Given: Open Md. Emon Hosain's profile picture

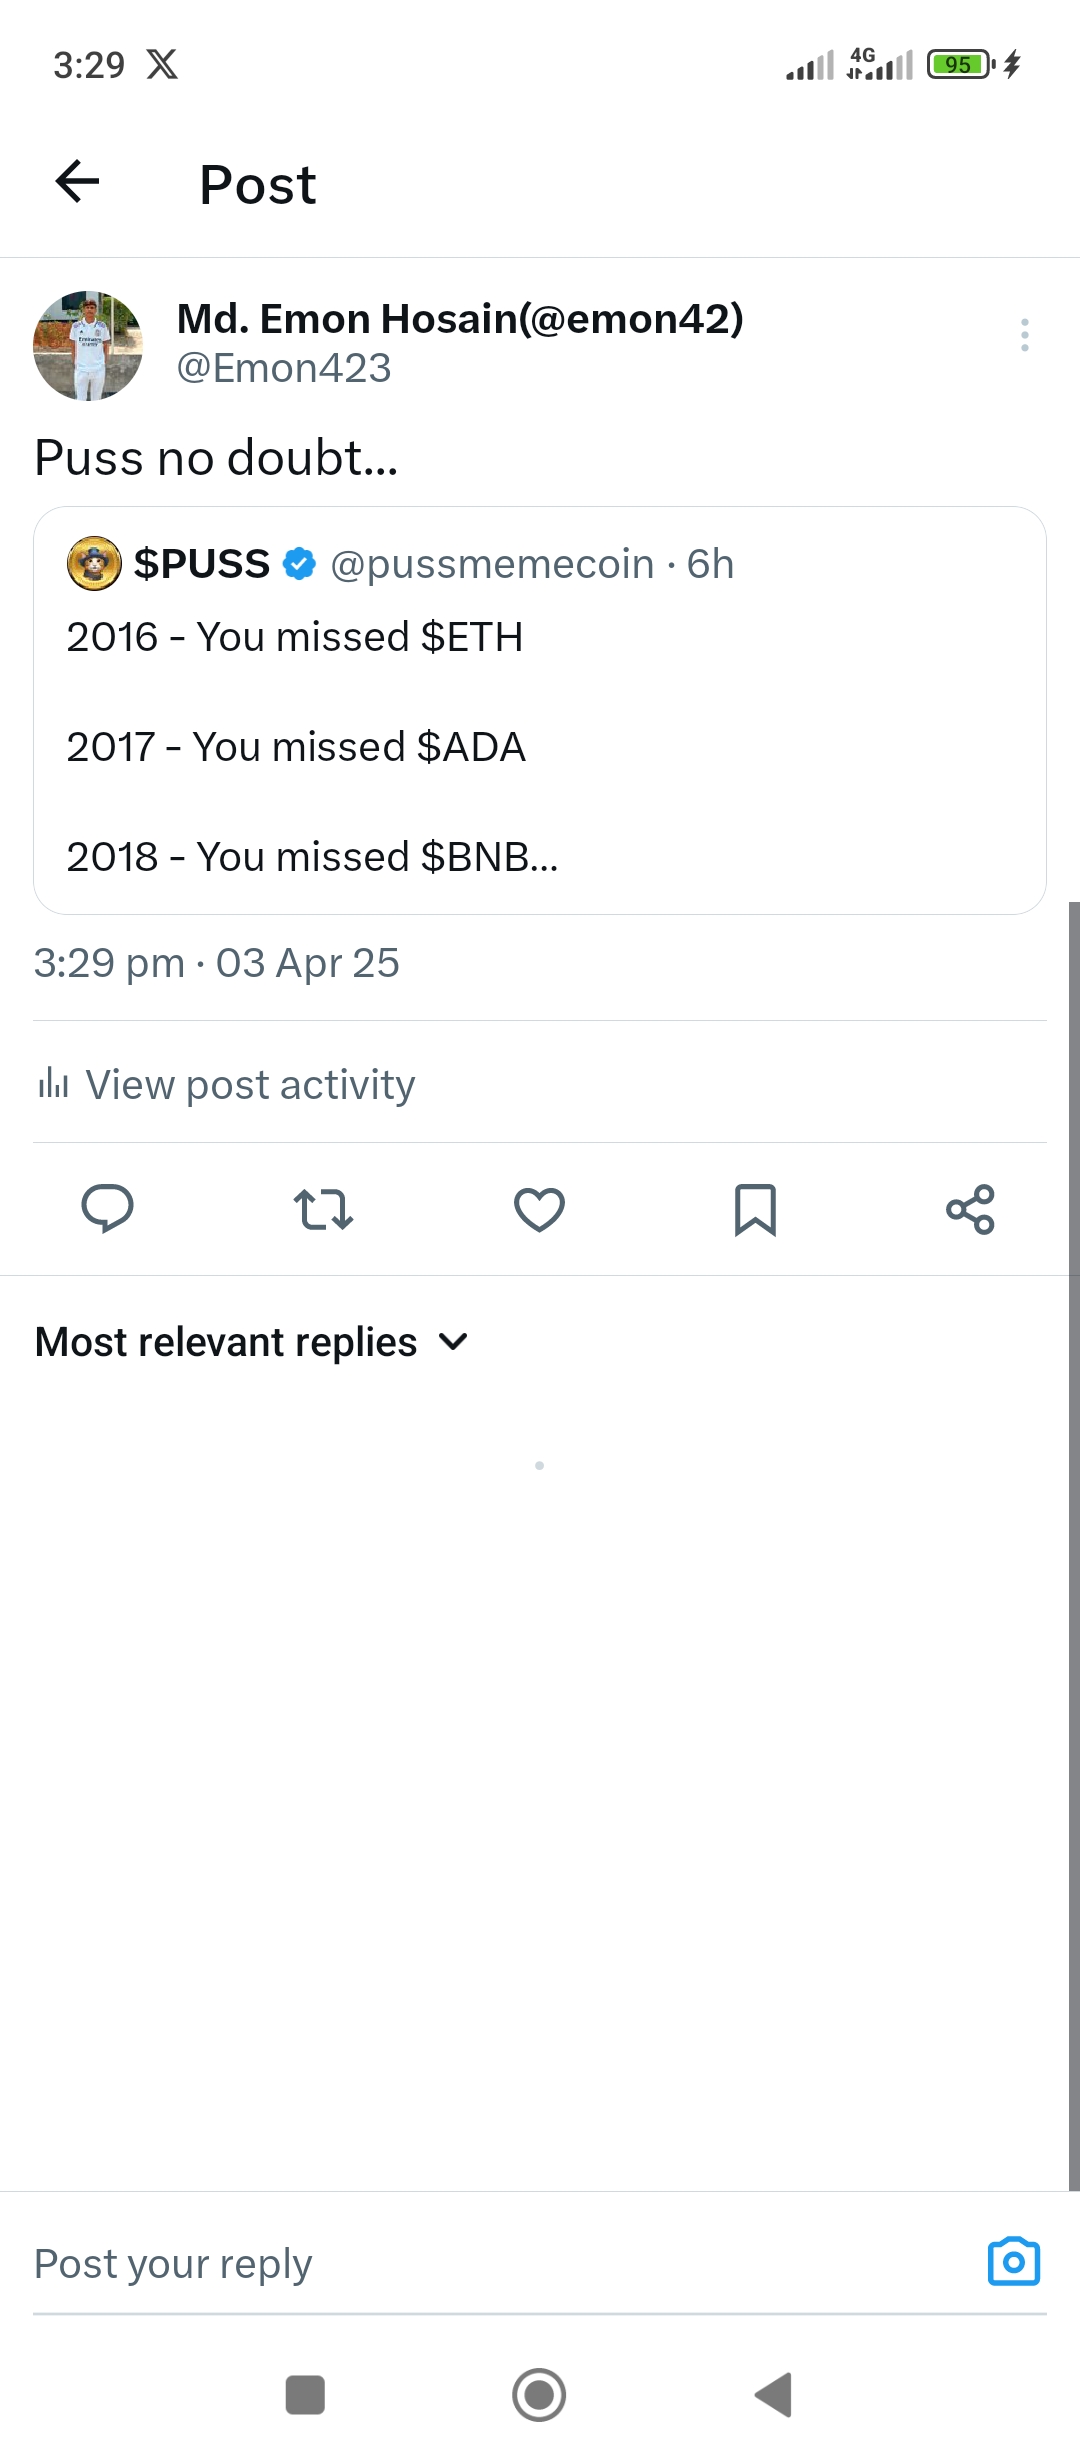Looking at the screenshot, I should (88, 346).
